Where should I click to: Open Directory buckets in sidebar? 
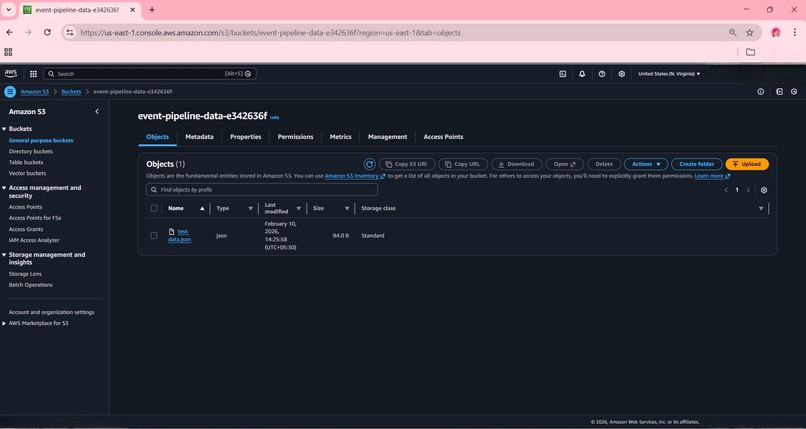coord(30,152)
